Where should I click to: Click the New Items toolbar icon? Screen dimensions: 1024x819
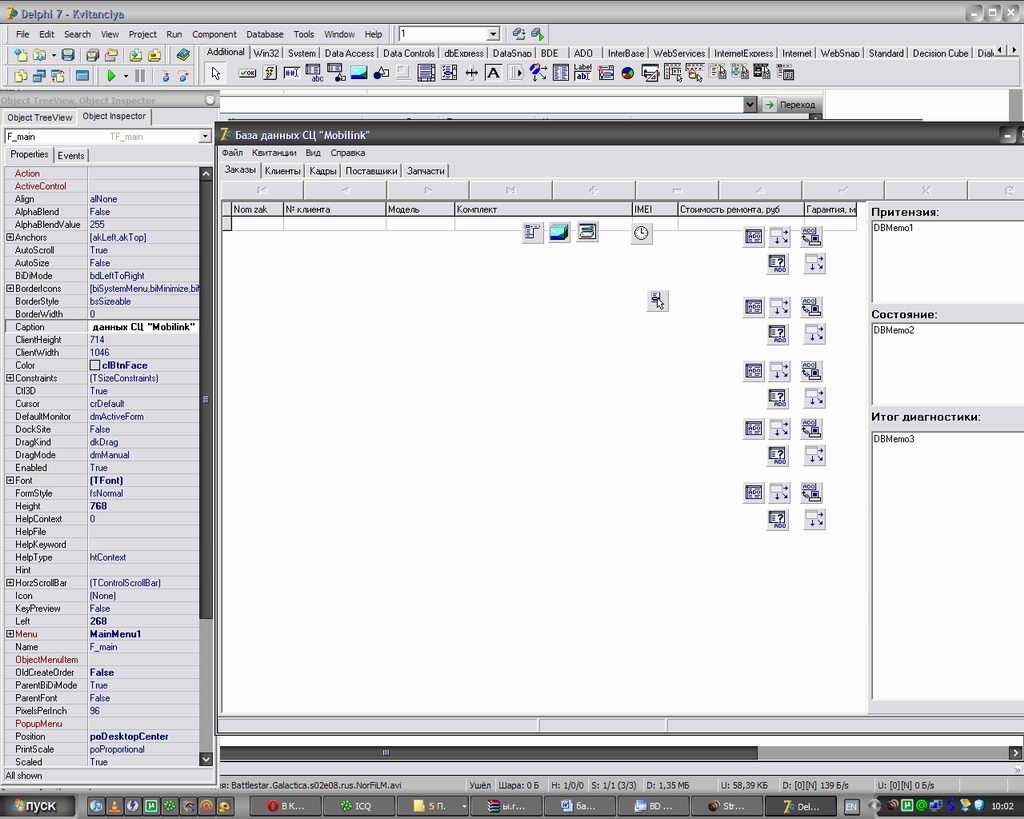coord(21,55)
